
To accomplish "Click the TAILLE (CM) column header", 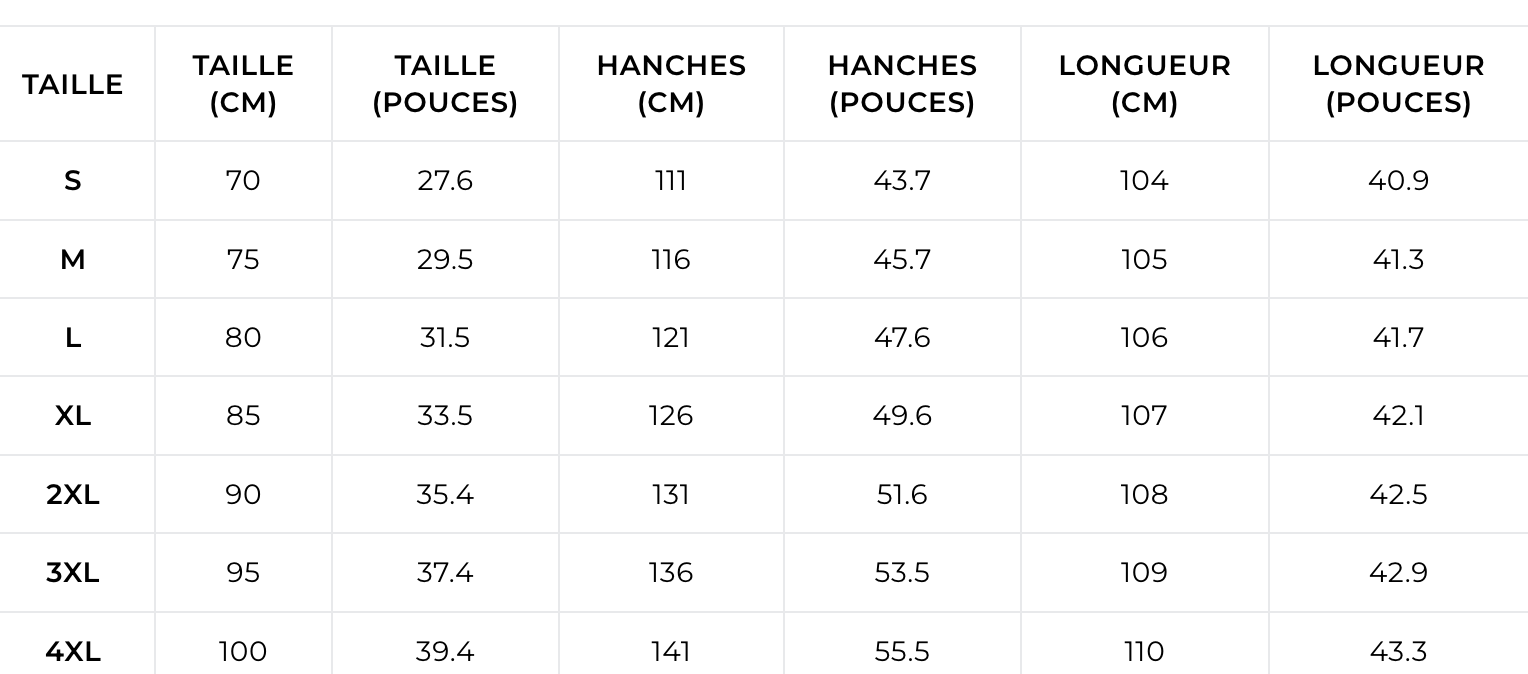I will coord(243,84).
